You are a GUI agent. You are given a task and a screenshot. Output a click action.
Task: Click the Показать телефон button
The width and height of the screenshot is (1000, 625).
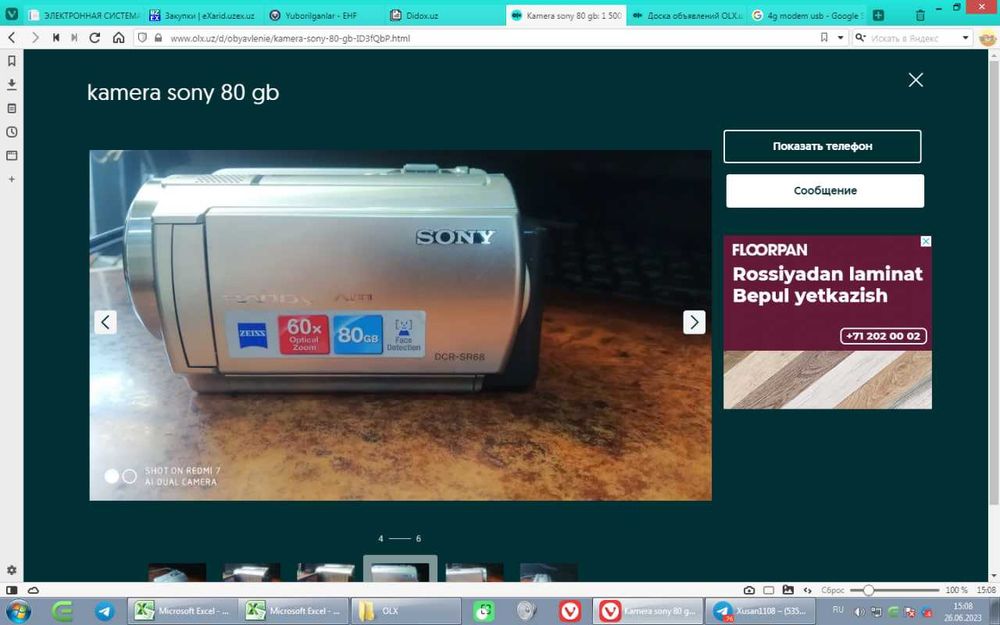[822, 146]
